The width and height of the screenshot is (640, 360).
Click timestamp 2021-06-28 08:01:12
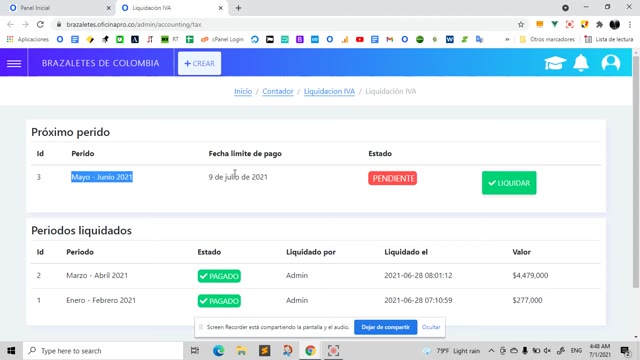[x=418, y=276]
